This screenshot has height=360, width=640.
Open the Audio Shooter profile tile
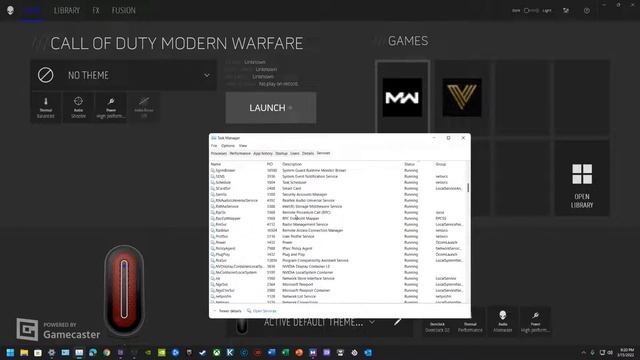pos(78,108)
